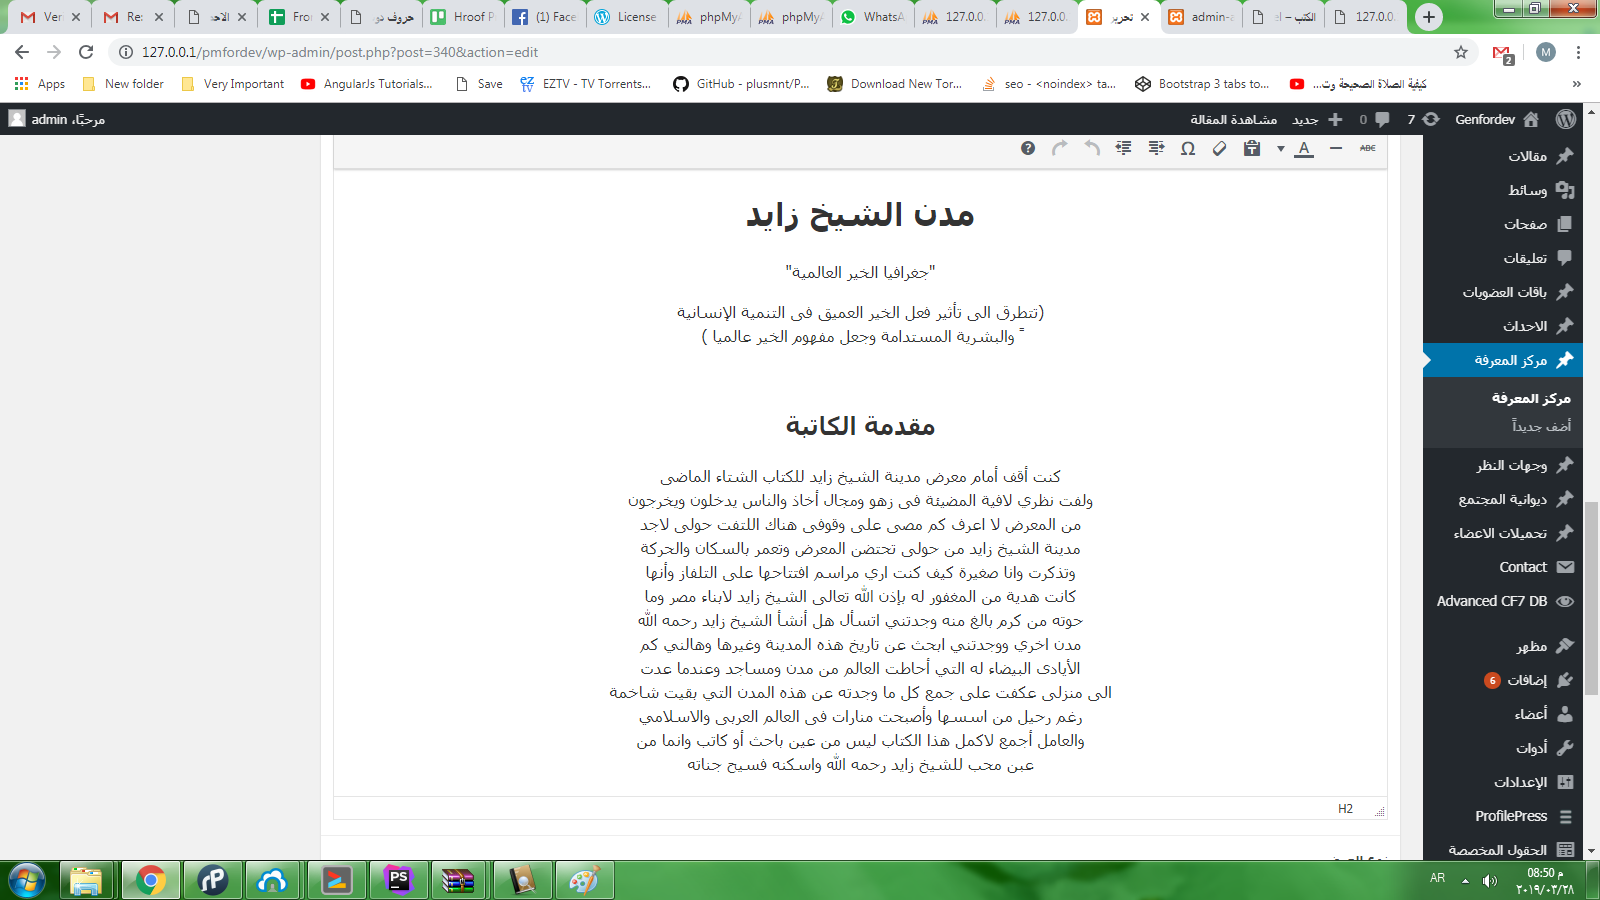
Task: Open the admin user account menu
Action: coord(57,119)
